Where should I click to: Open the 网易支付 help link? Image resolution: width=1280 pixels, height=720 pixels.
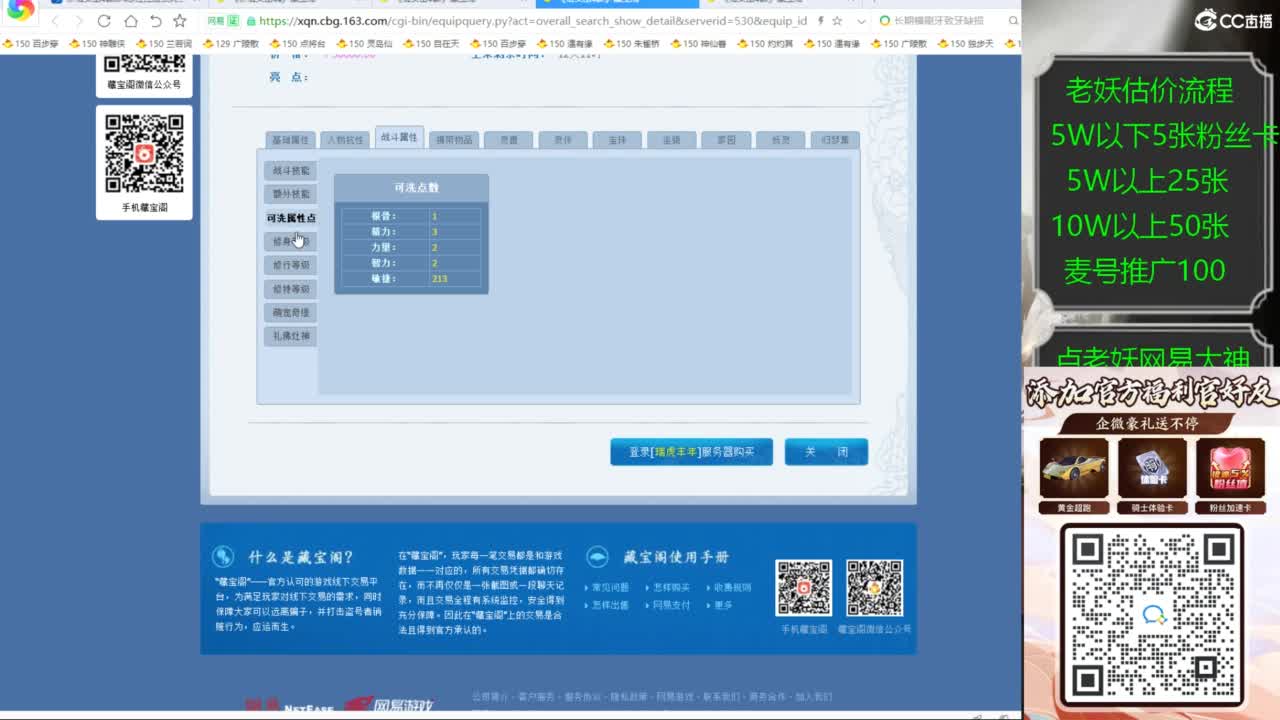coord(671,606)
